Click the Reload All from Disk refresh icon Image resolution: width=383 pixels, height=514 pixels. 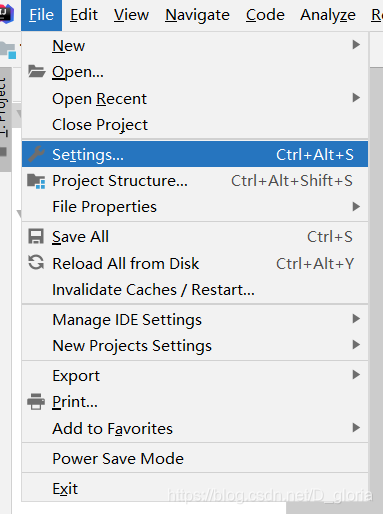point(36,263)
